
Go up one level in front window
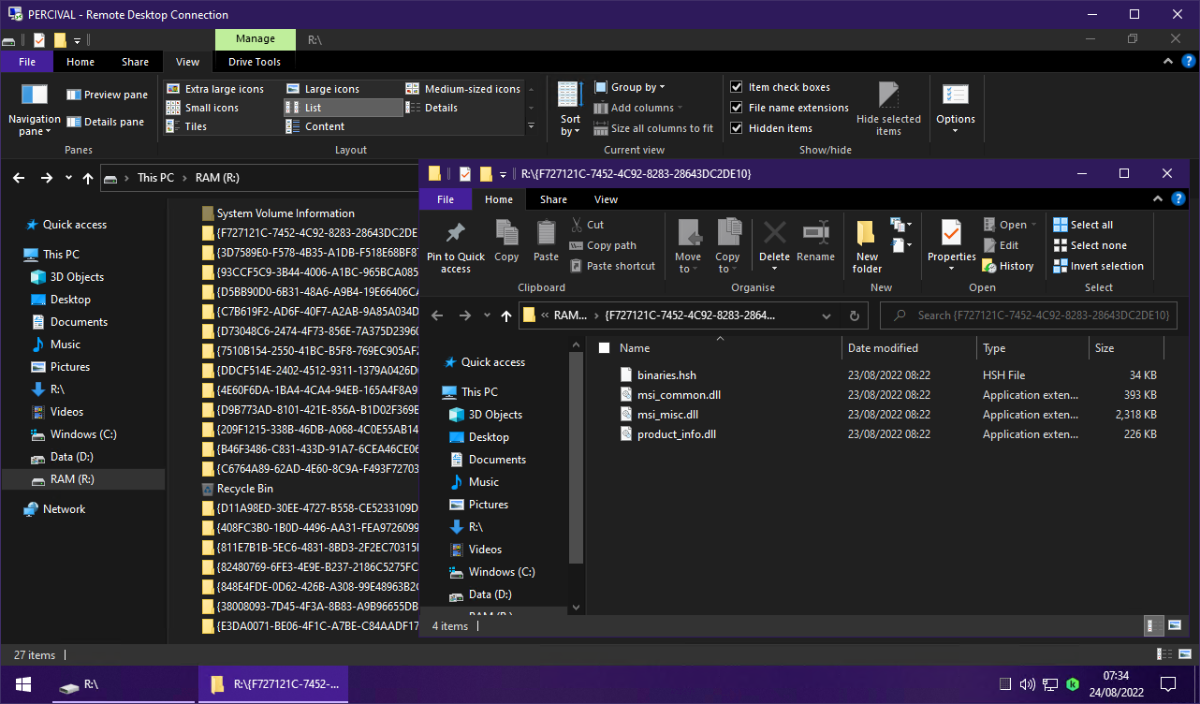[x=506, y=316]
